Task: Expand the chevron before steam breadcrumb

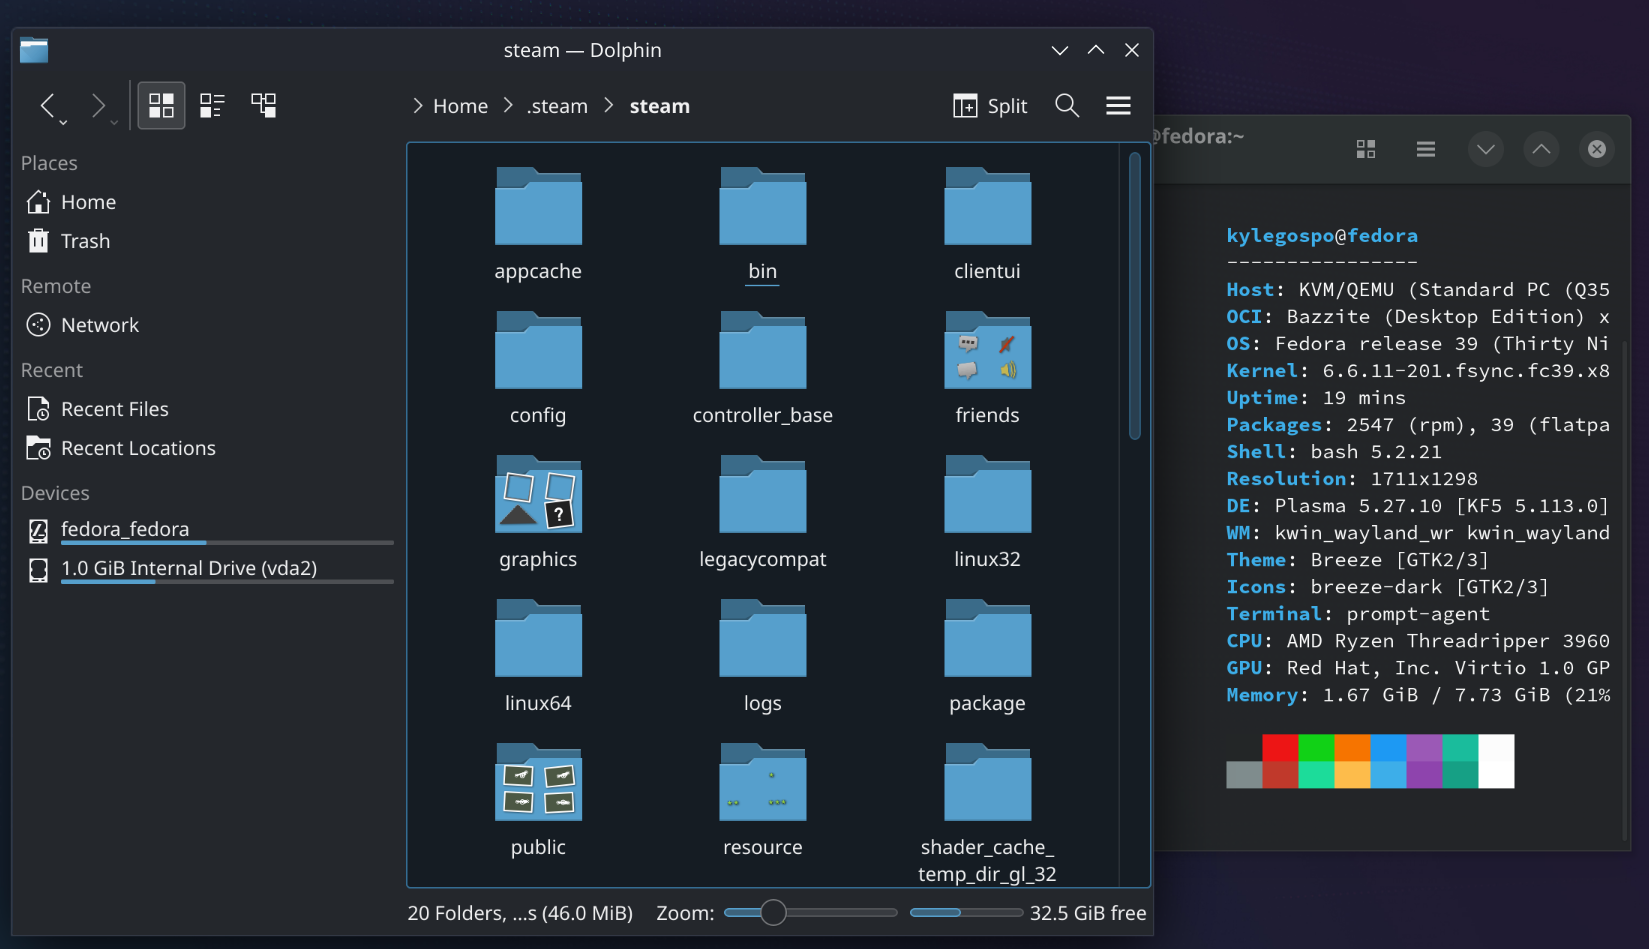Action: pos(609,106)
